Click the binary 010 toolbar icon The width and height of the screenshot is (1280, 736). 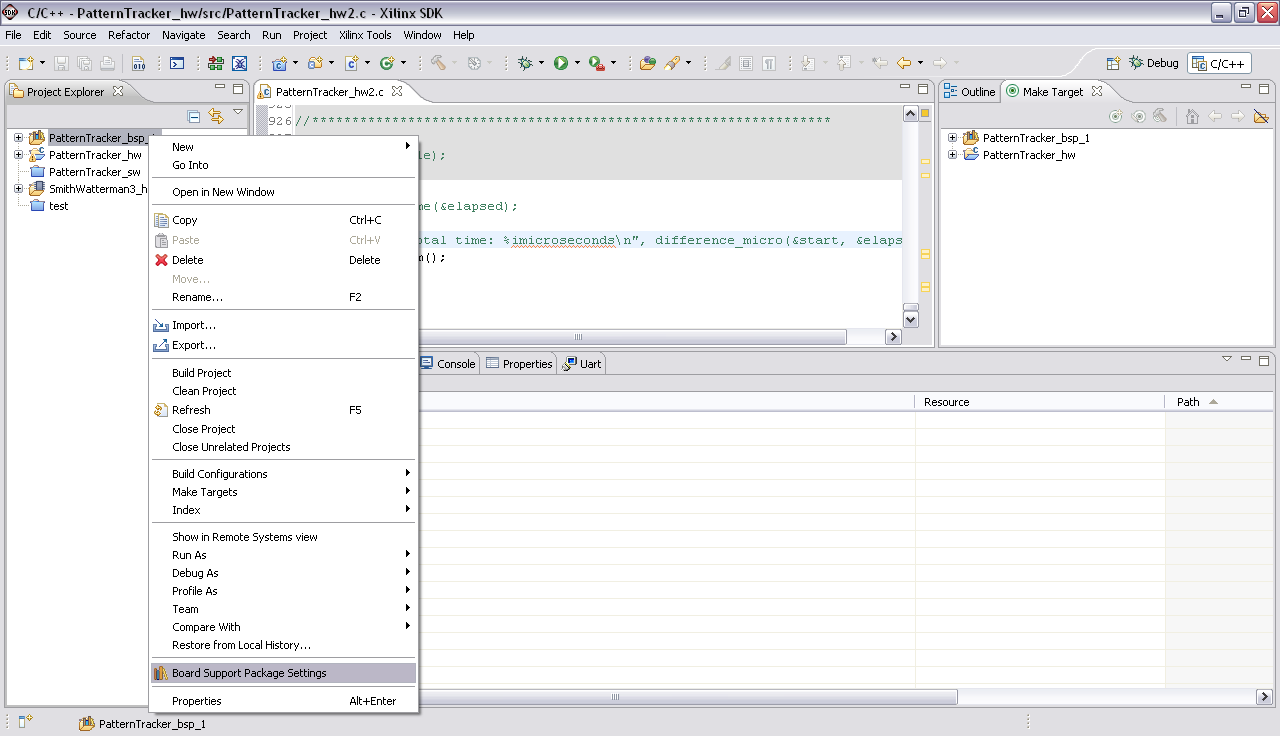coord(139,63)
